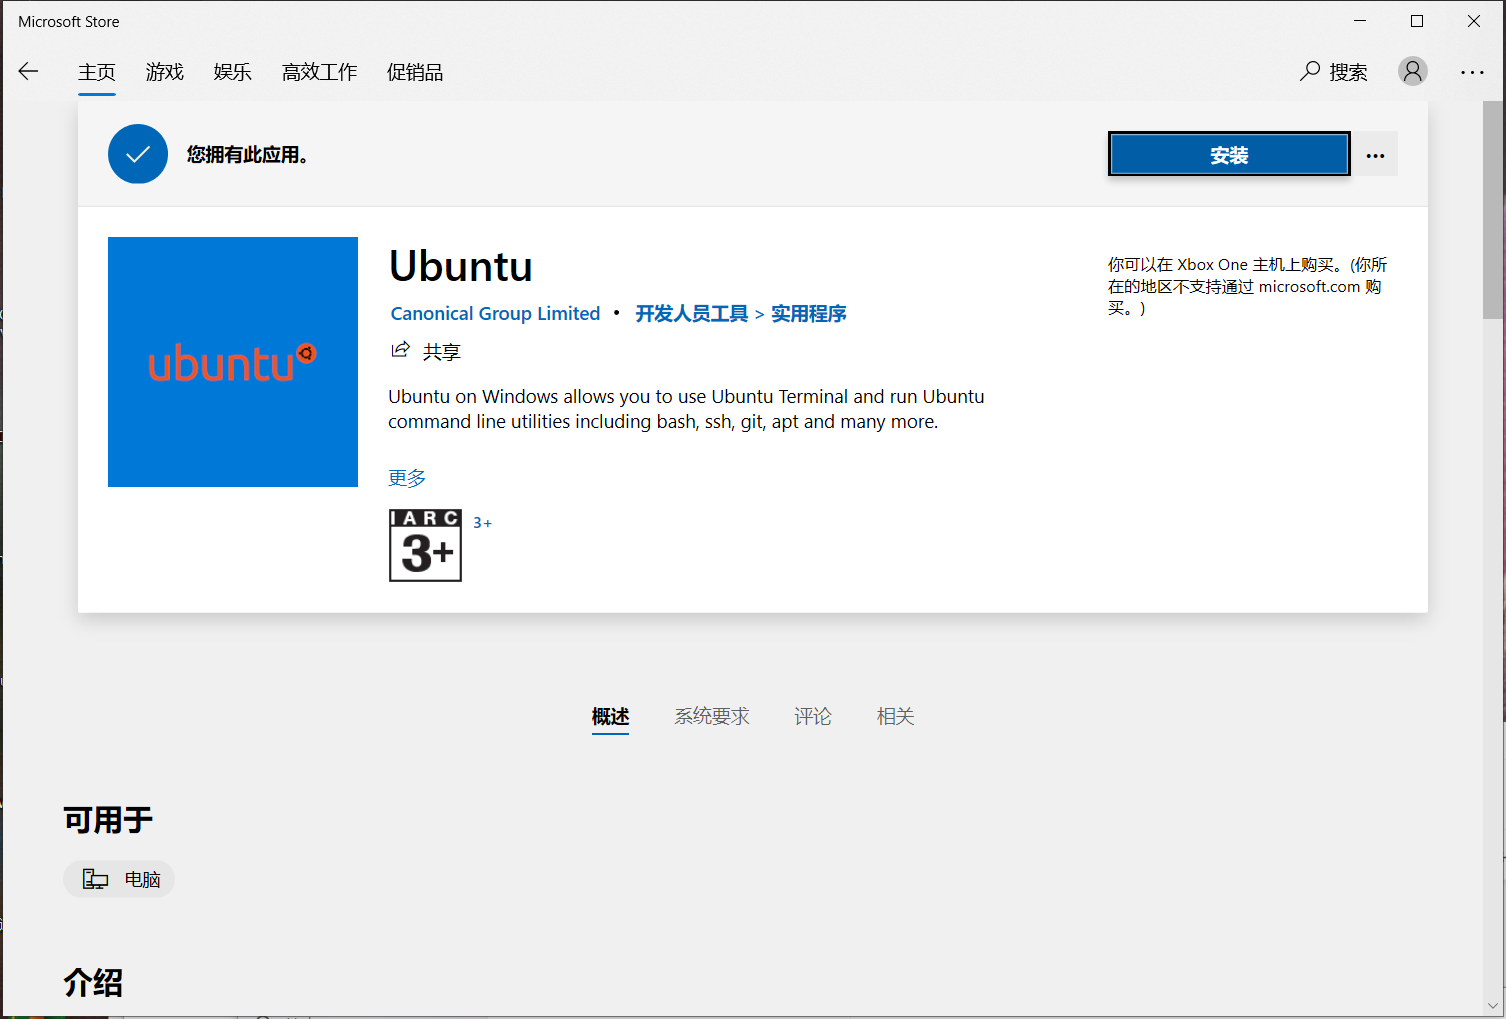Click the Ubuntu app title
Screen dimensions: 1506x1019
[461, 266]
